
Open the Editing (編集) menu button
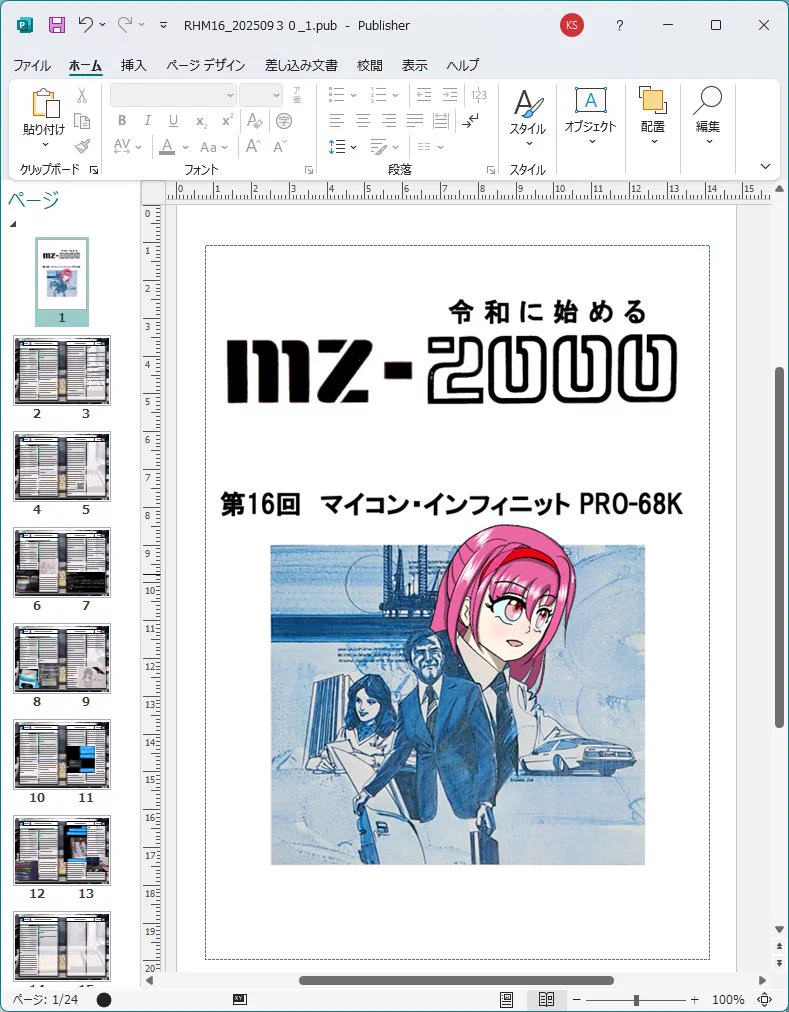point(708,116)
